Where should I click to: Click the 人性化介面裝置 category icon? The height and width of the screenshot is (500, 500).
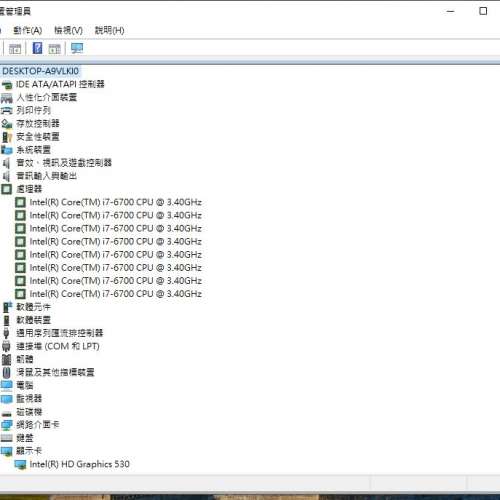[6, 97]
